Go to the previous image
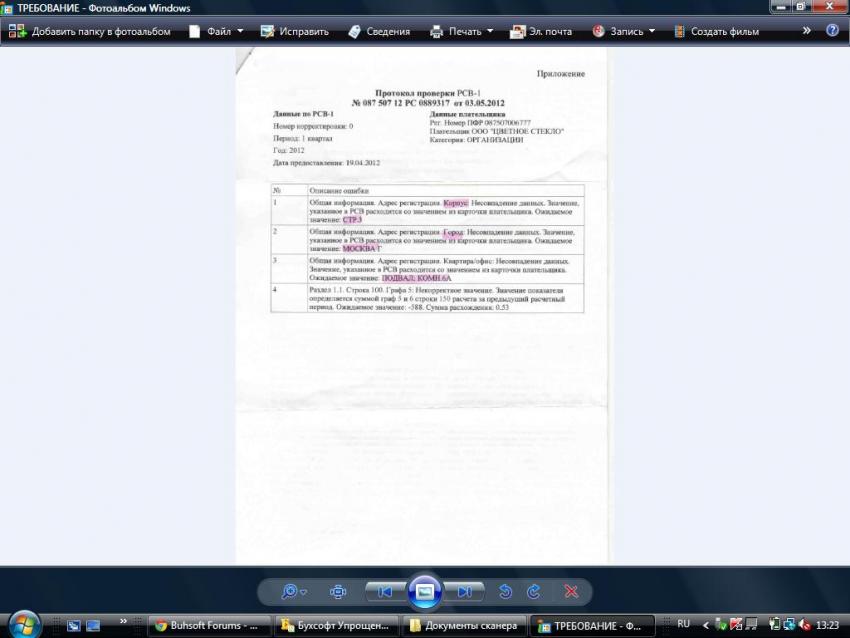850x638 pixels. [384, 591]
